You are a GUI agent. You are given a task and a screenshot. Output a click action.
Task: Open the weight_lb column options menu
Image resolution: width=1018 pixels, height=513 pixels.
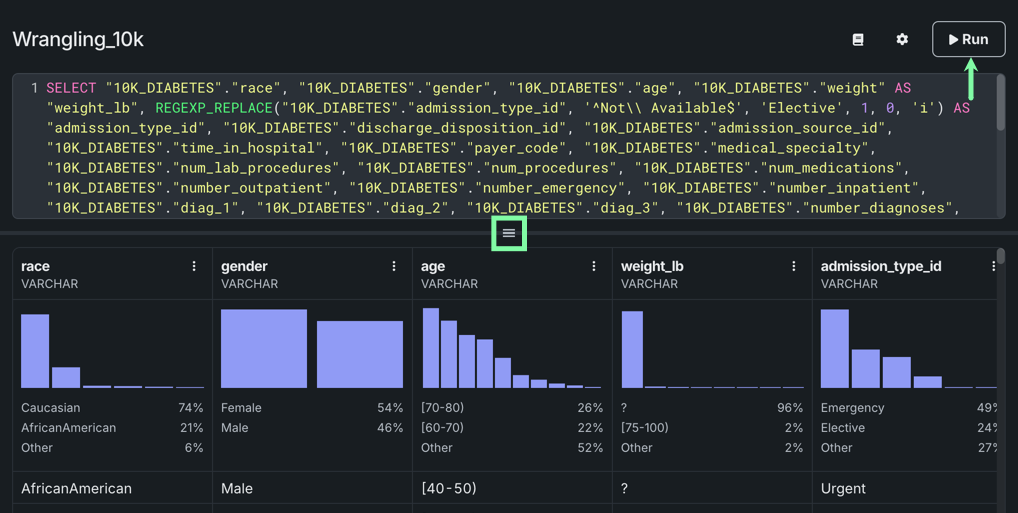pos(794,266)
